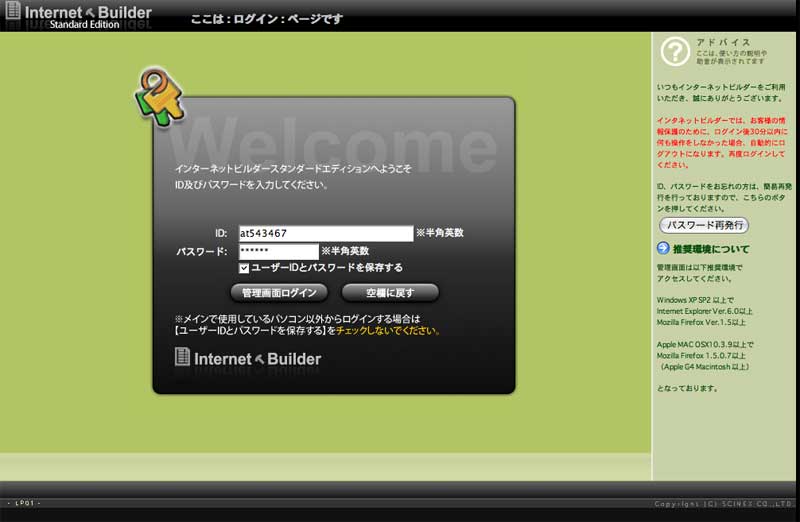Click the Internet Builder logo inside the login panel
Image resolution: width=800 pixels, height=522 pixels.
(x=248, y=358)
